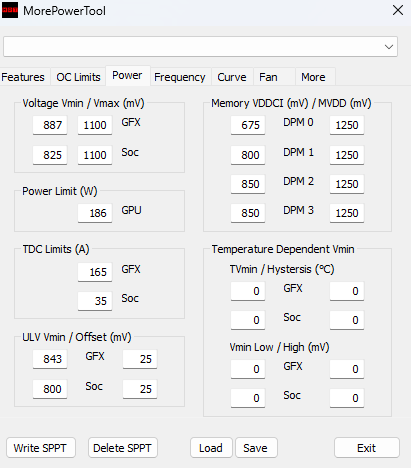Viewport: 411px width, 468px height.
Task: Click the Save button
Action: click(x=256, y=448)
